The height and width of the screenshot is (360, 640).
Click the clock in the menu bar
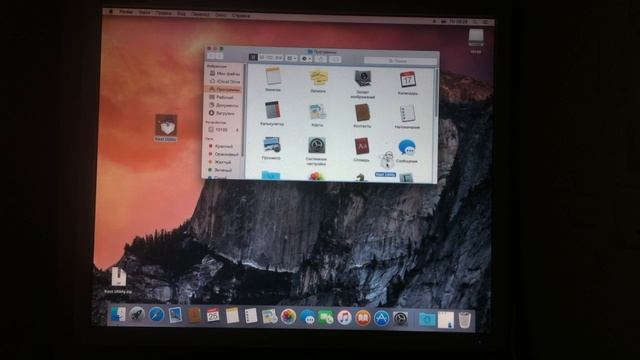tap(459, 21)
